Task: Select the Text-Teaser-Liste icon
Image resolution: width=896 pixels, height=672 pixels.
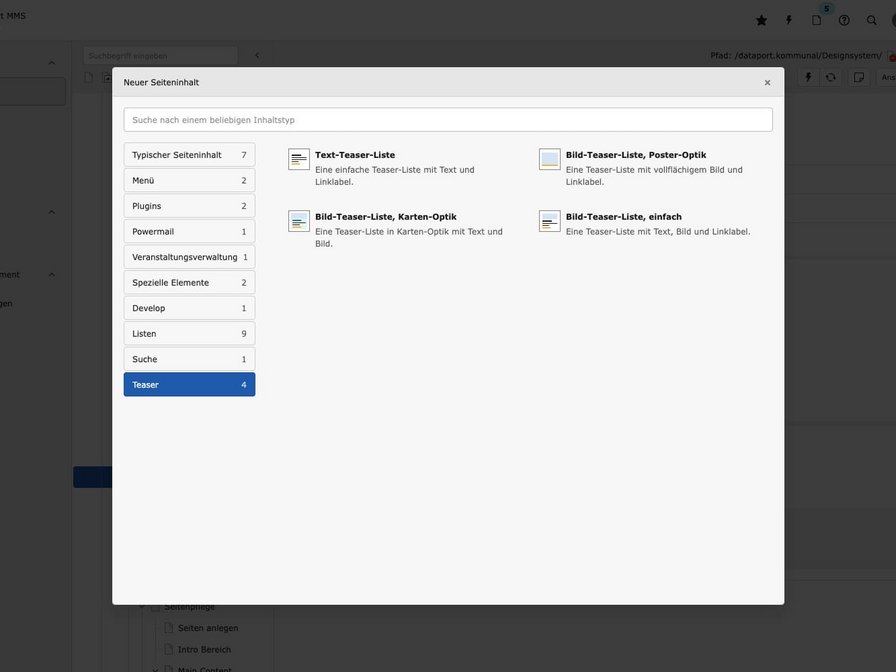Action: tap(299, 160)
